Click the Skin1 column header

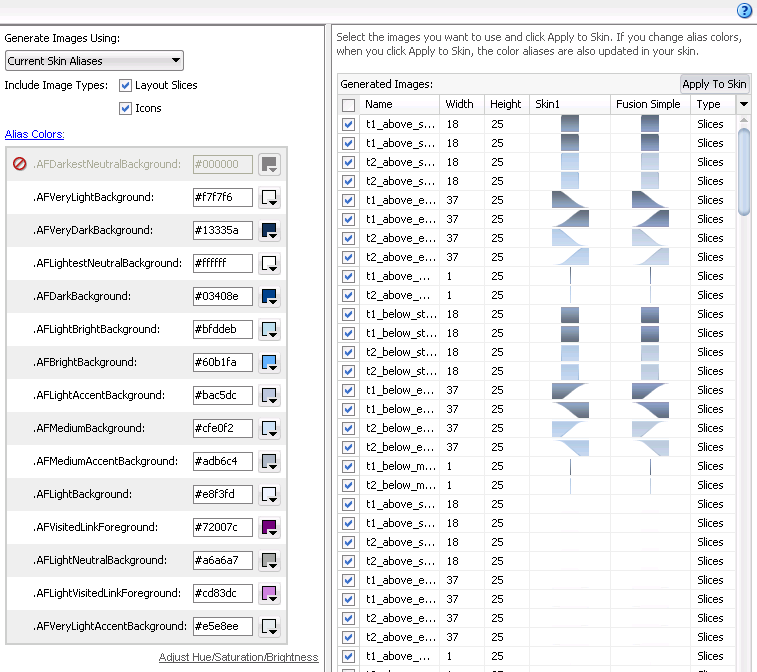pyautogui.click(x=570, y=104)
